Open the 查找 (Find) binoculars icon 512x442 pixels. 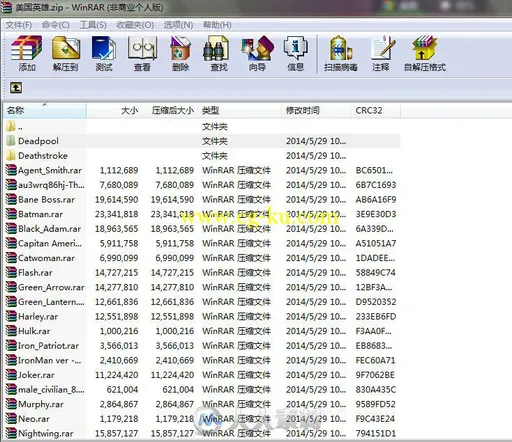(x=219, y=53)
